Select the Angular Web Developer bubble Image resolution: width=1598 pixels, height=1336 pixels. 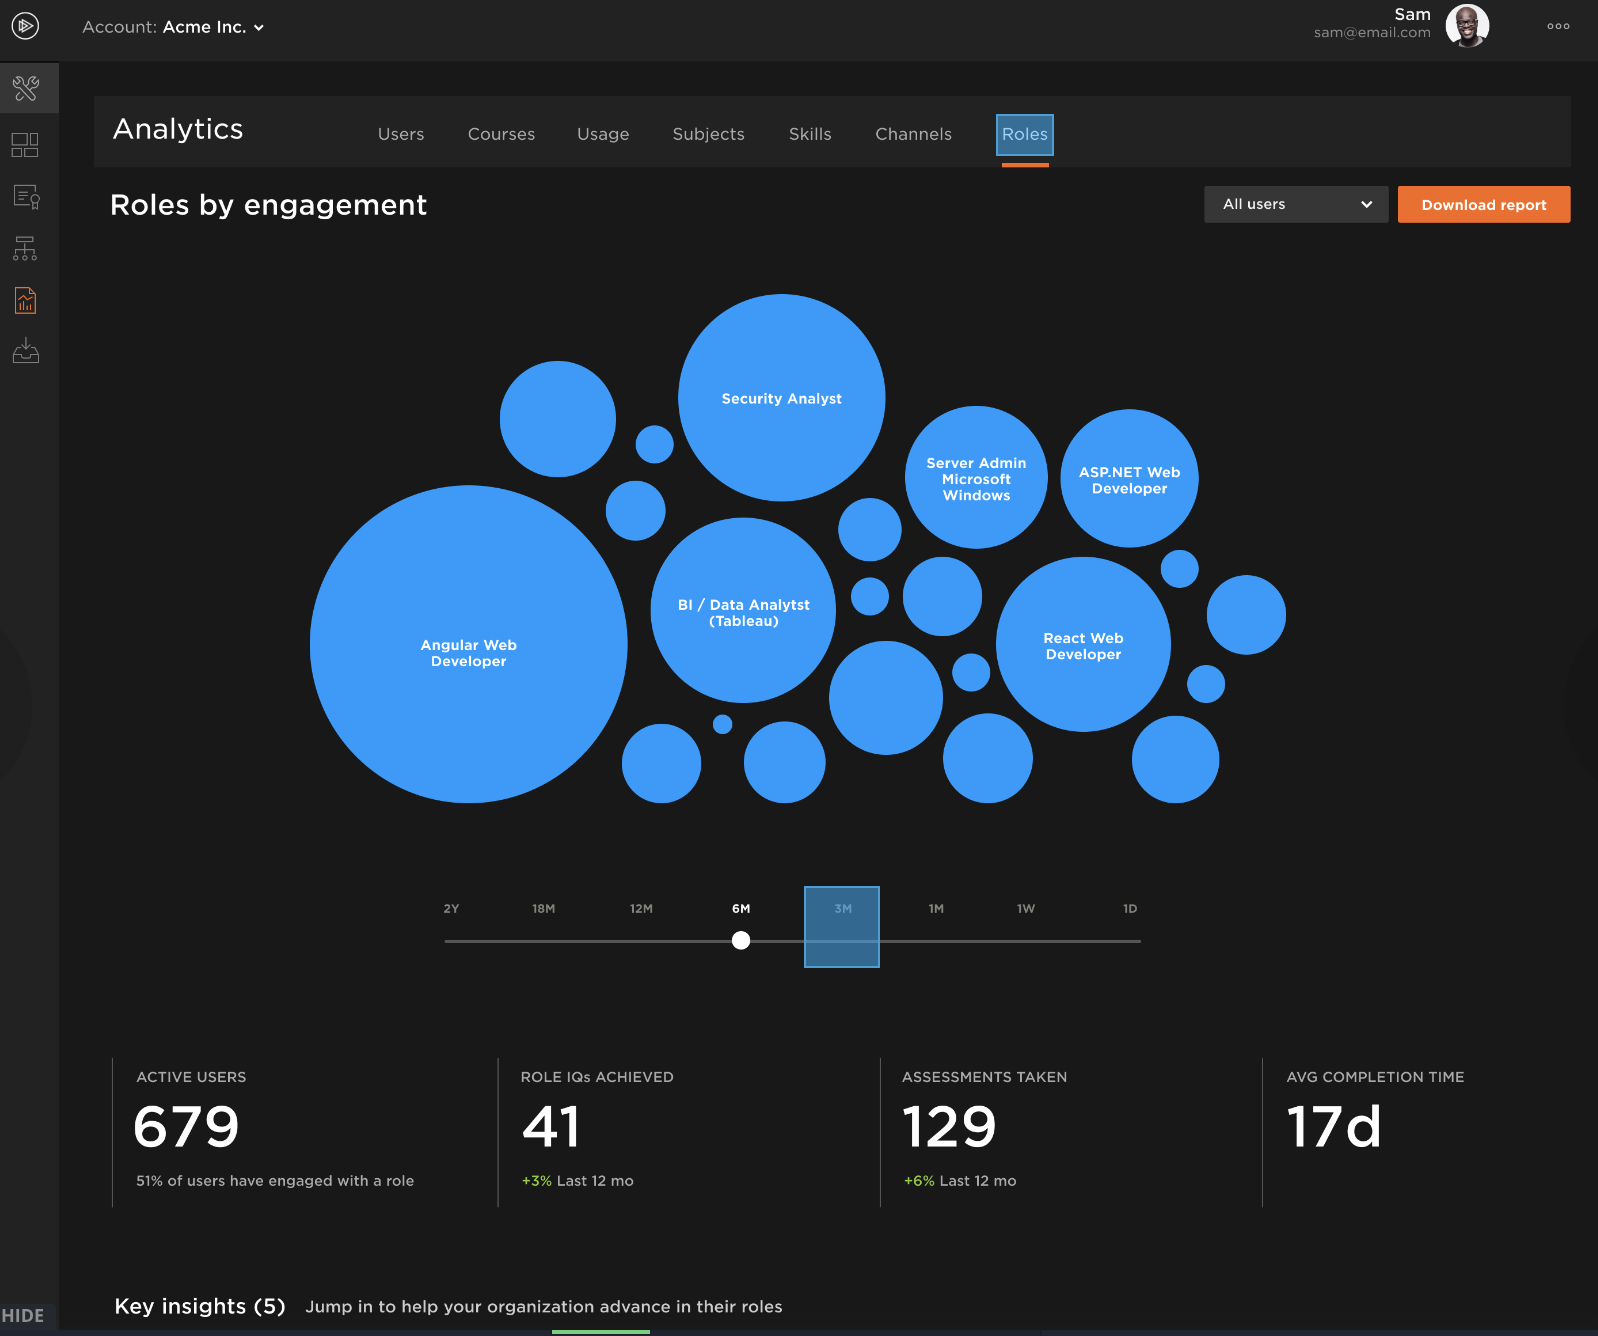coord(469,644)
